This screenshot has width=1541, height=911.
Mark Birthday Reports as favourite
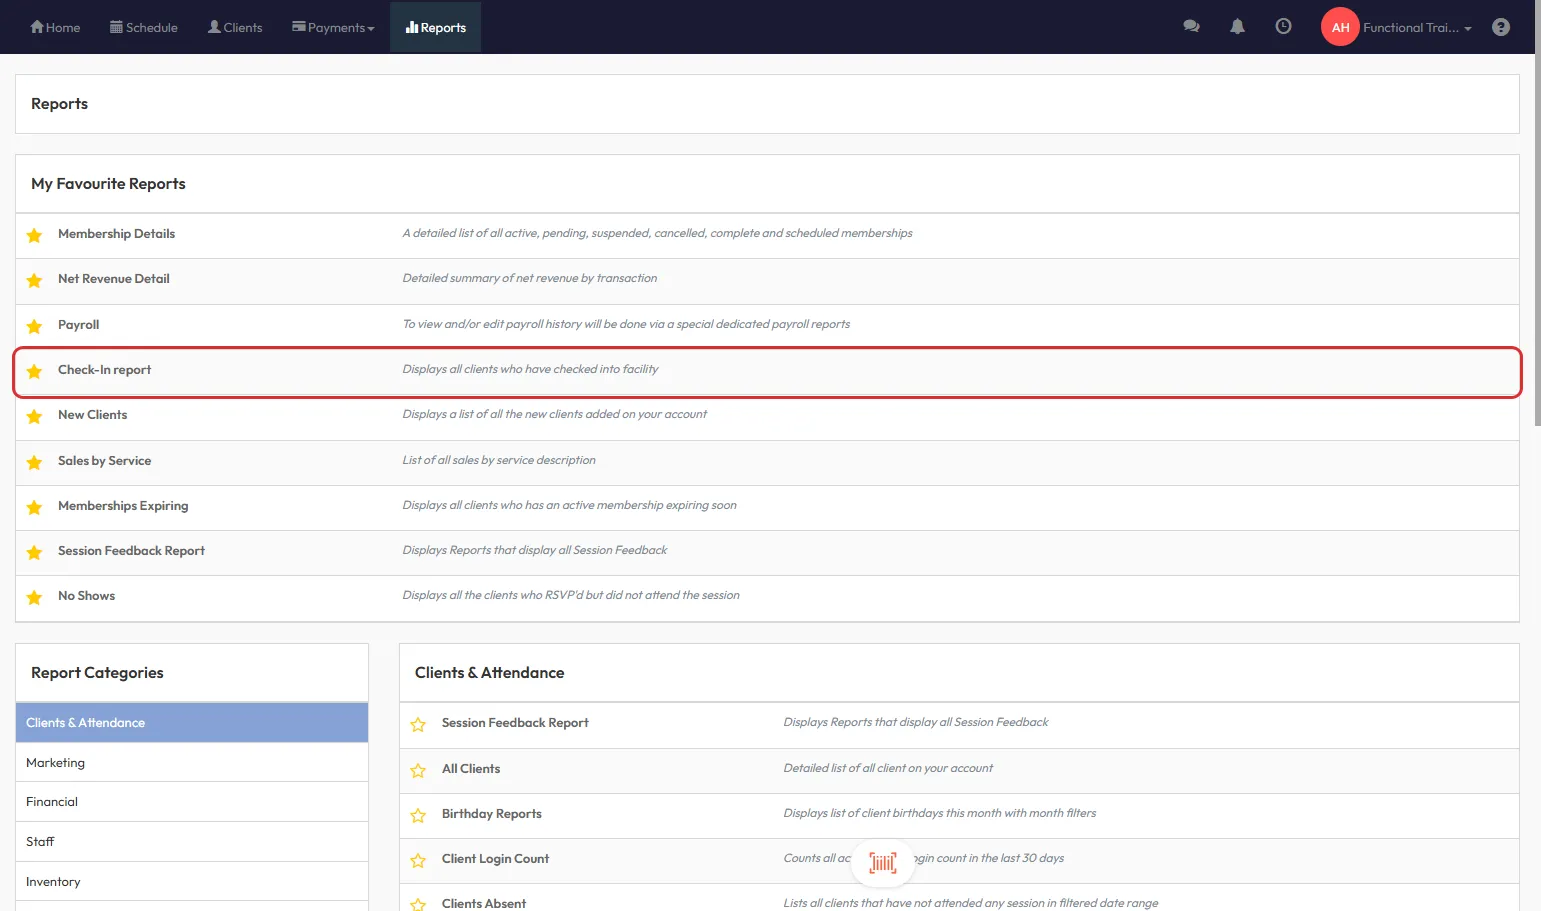point(418,815)
